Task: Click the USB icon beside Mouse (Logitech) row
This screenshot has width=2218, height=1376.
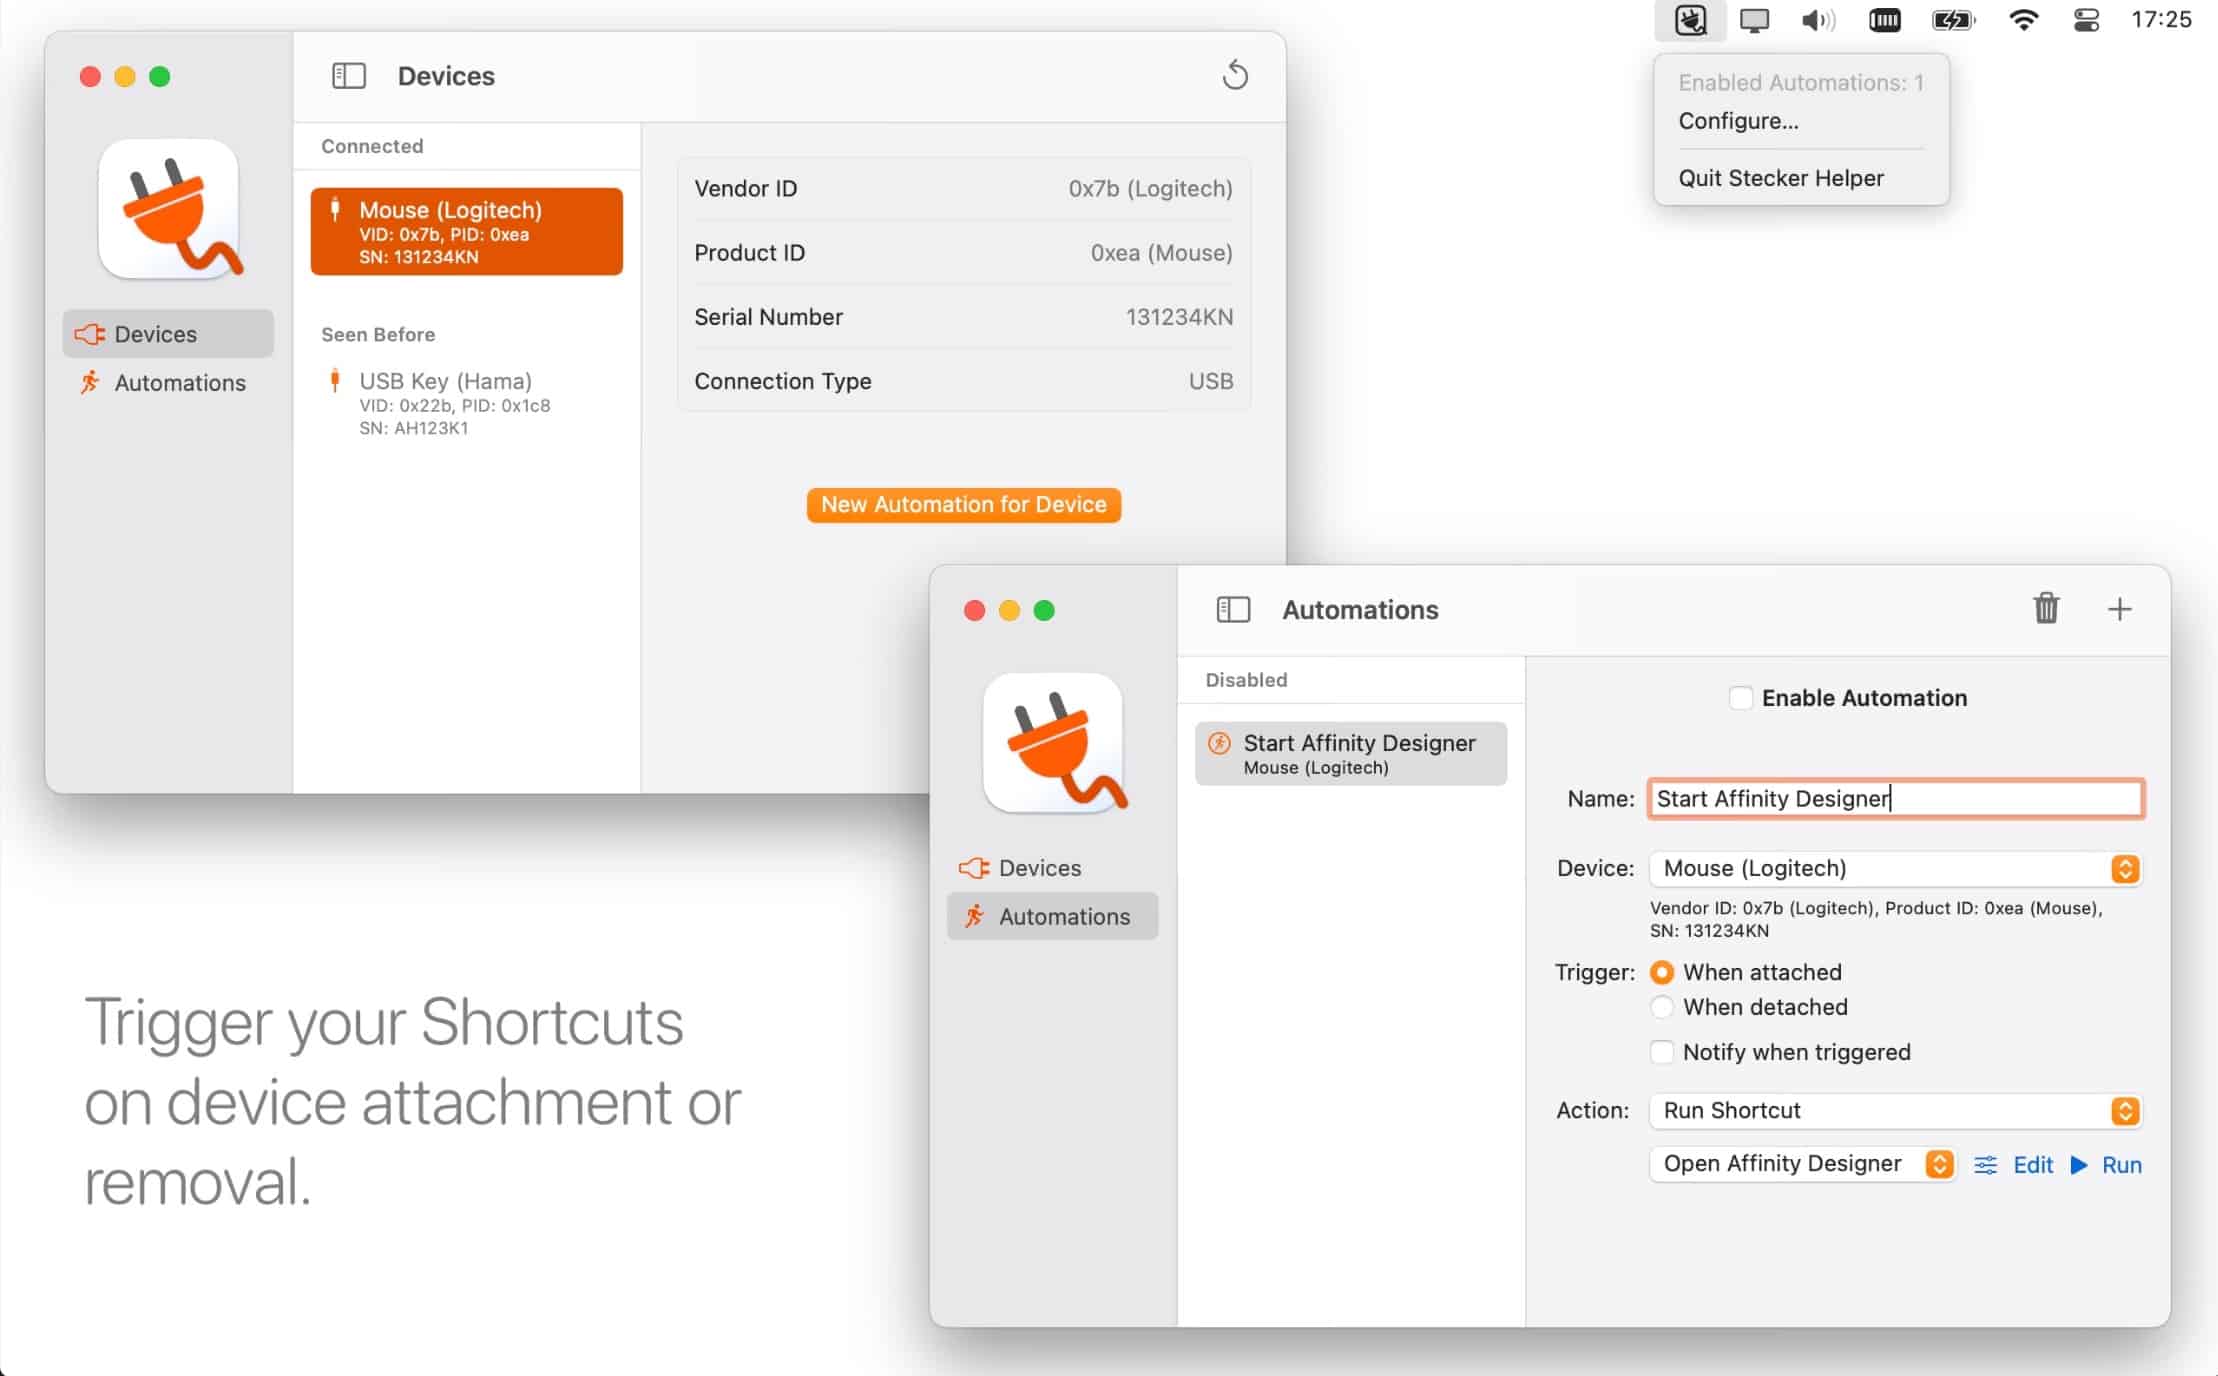Action: [x=335, y=210]
